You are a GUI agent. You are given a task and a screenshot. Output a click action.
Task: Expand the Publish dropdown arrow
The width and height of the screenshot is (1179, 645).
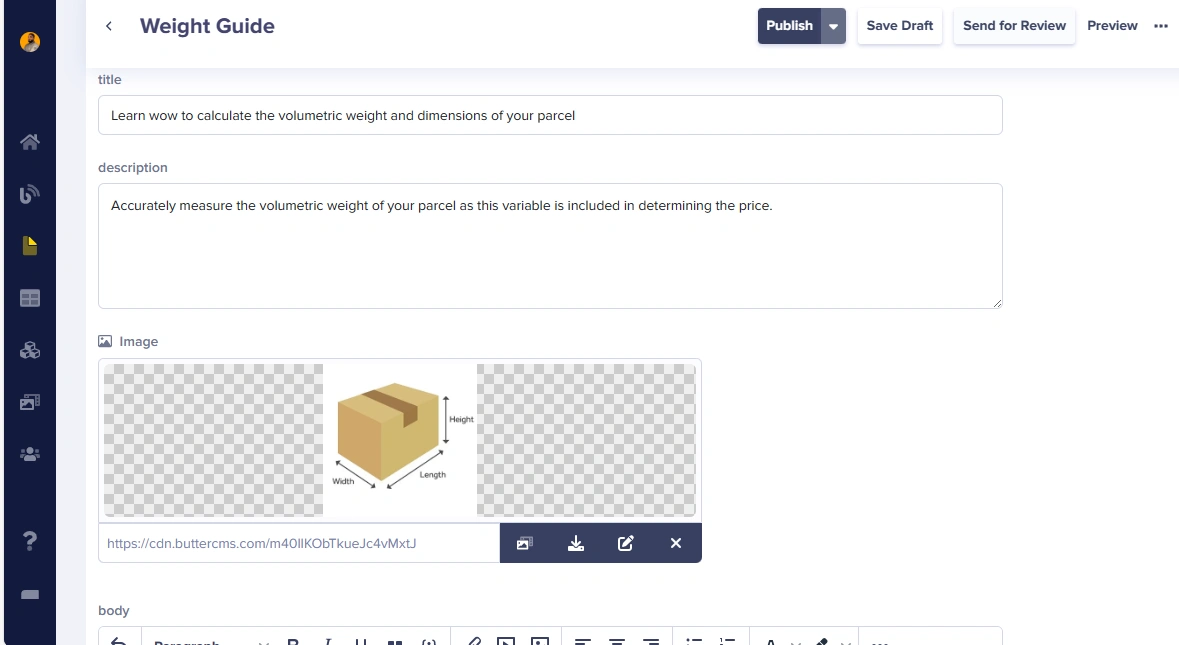pos(833,26)
